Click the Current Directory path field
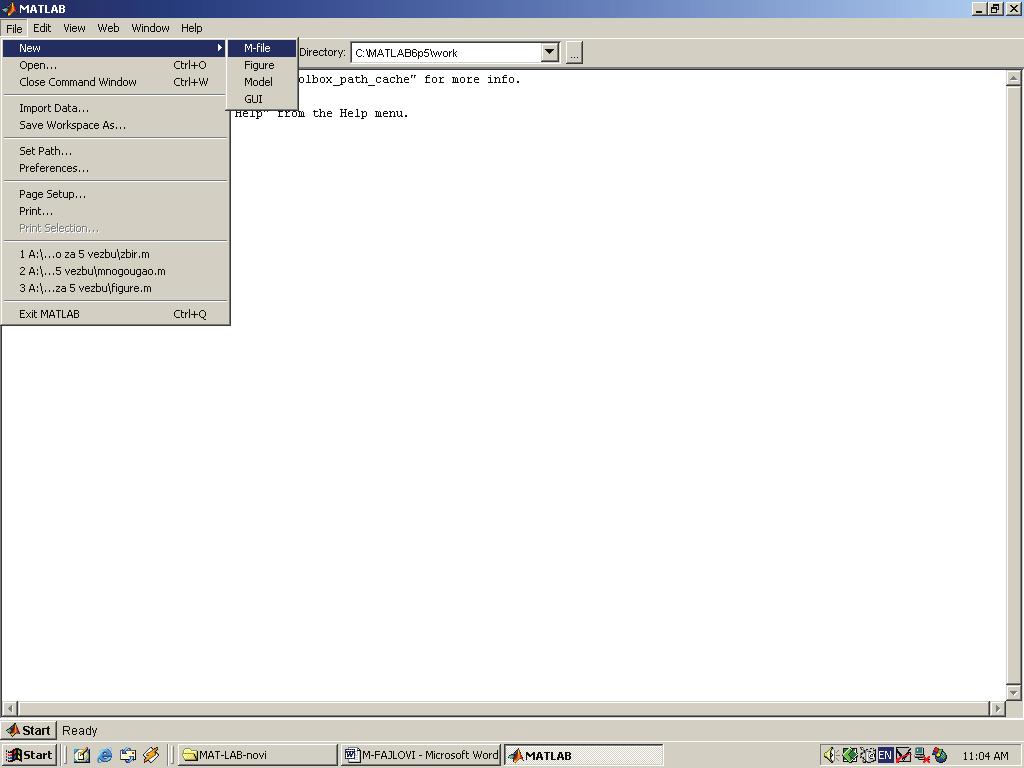 point(447,53)
